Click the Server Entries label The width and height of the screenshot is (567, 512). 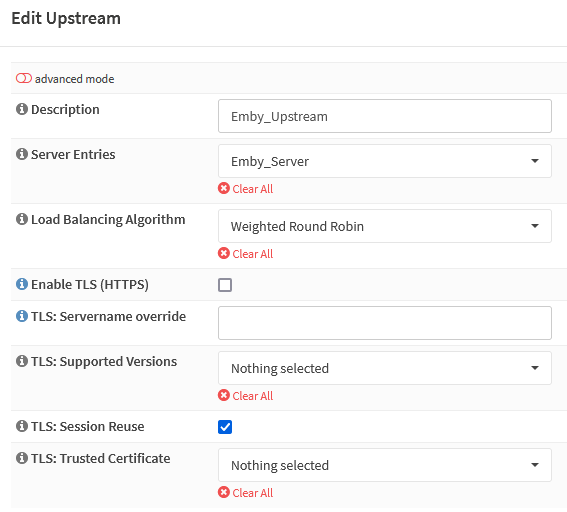tap(73, 154)
